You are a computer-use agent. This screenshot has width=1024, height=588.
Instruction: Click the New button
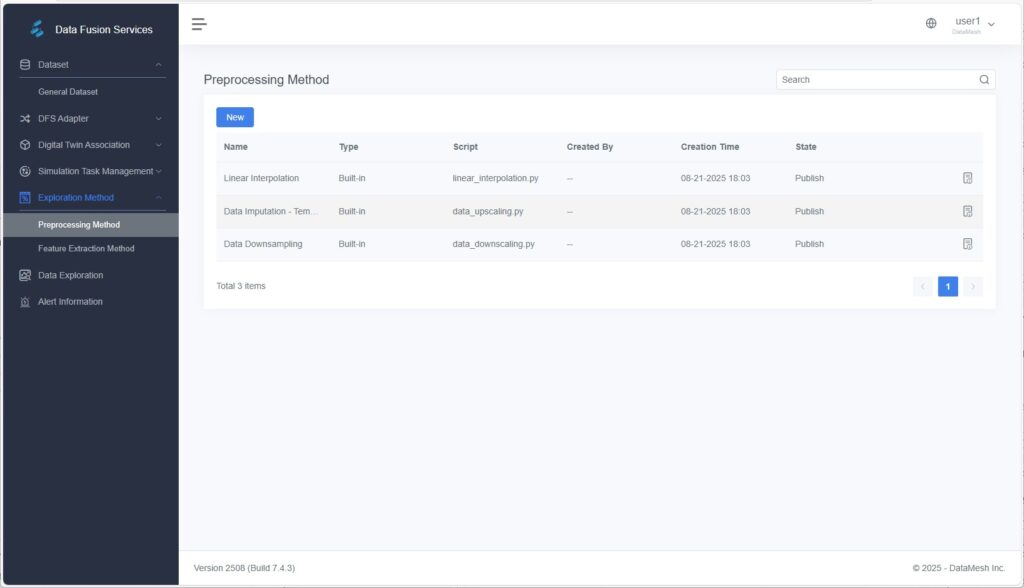(x=235, y=117)
